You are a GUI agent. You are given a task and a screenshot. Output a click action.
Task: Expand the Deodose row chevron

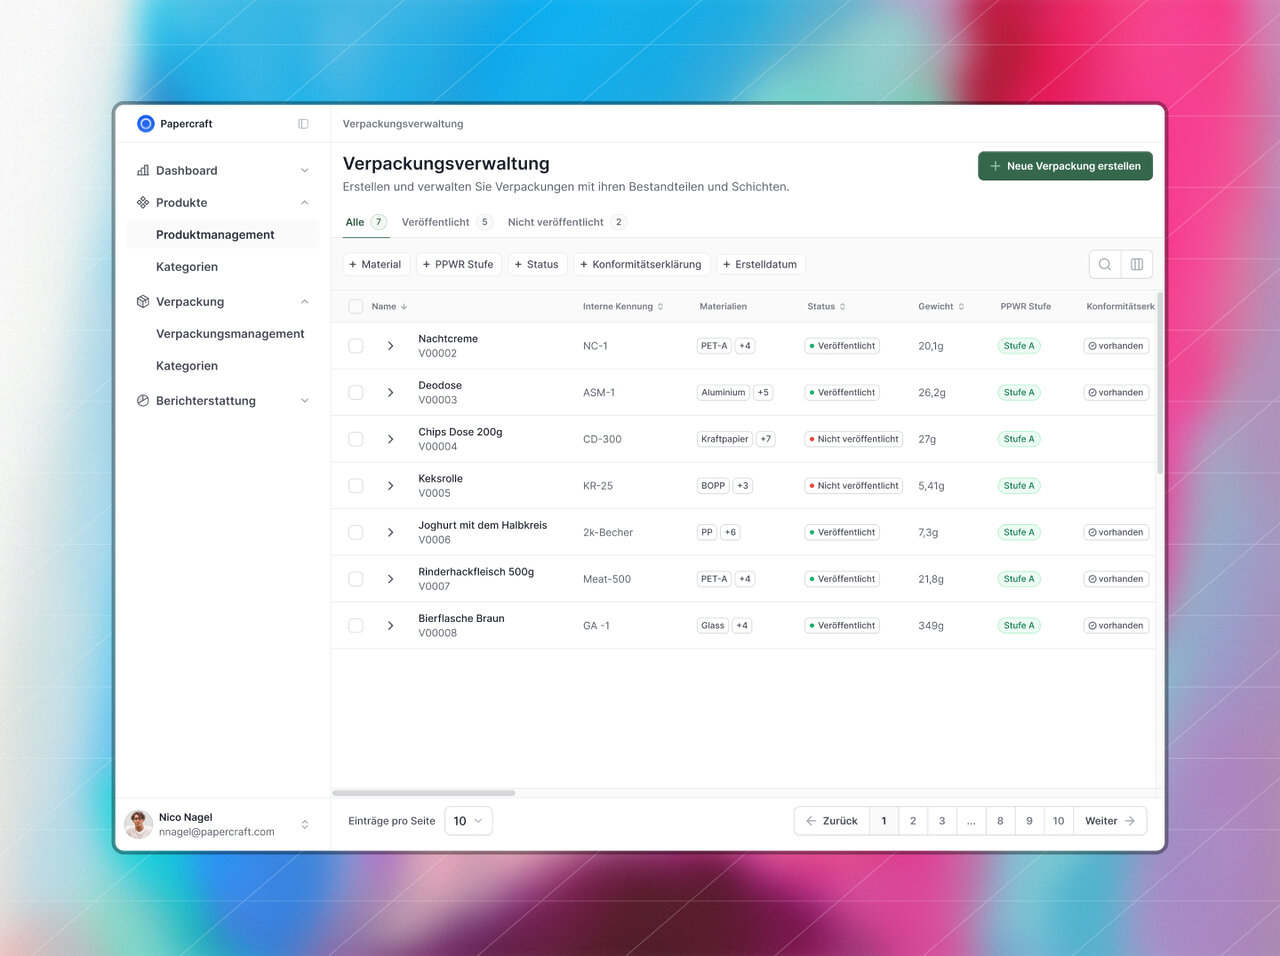click(390, 393)
